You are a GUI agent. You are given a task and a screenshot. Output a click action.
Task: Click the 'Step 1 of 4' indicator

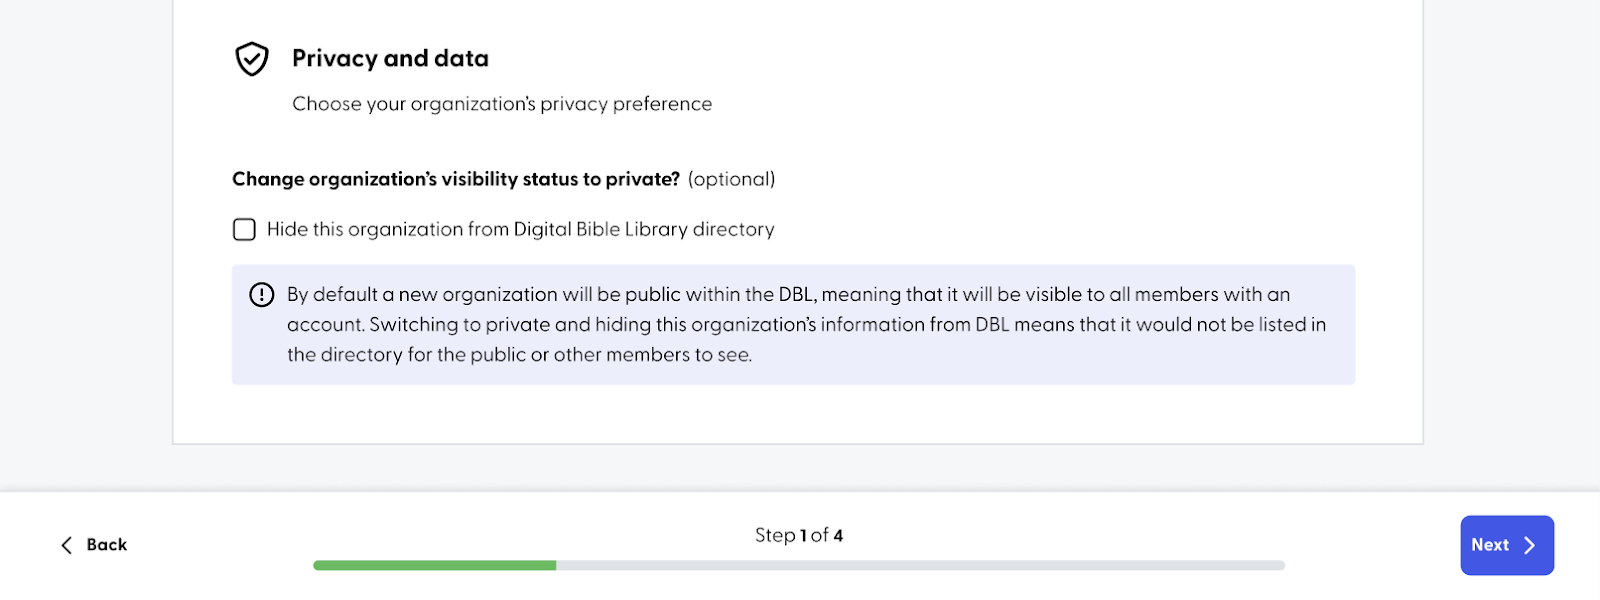pos(799,536)
